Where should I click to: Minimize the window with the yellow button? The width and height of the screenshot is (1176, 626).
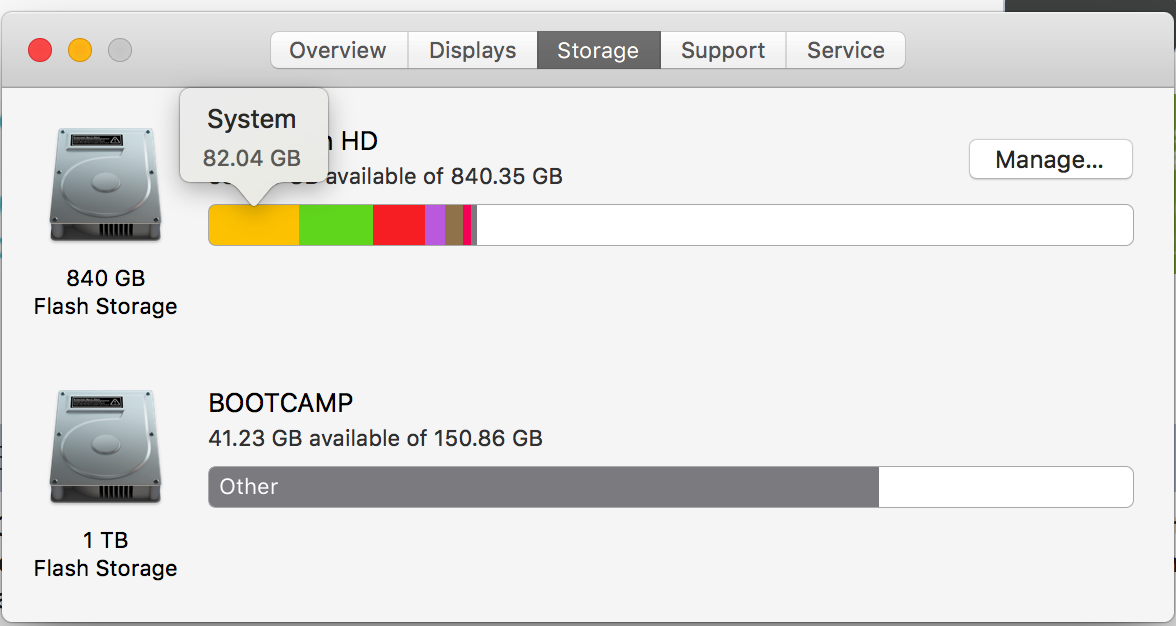[x=80, y=50]
